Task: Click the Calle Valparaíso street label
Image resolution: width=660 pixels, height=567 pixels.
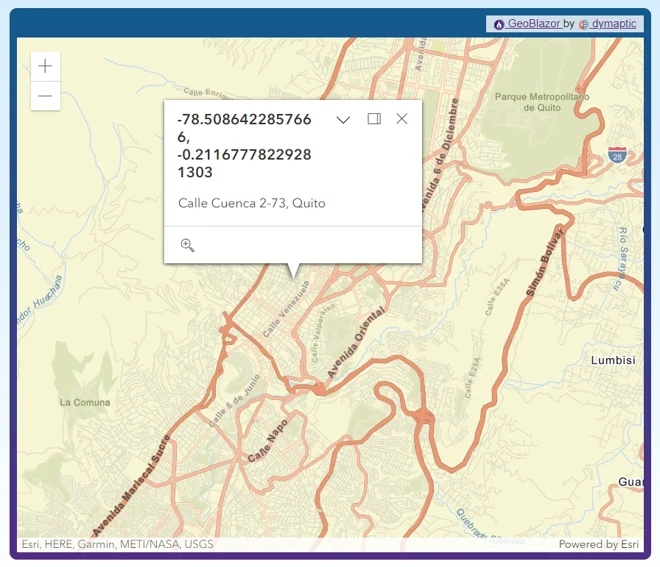Action: [x=323, y=333]
